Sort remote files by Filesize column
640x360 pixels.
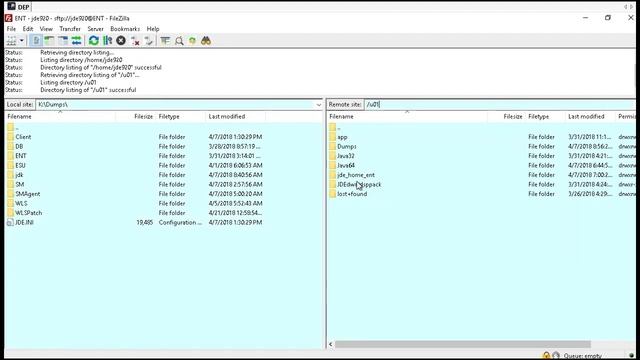506,116
